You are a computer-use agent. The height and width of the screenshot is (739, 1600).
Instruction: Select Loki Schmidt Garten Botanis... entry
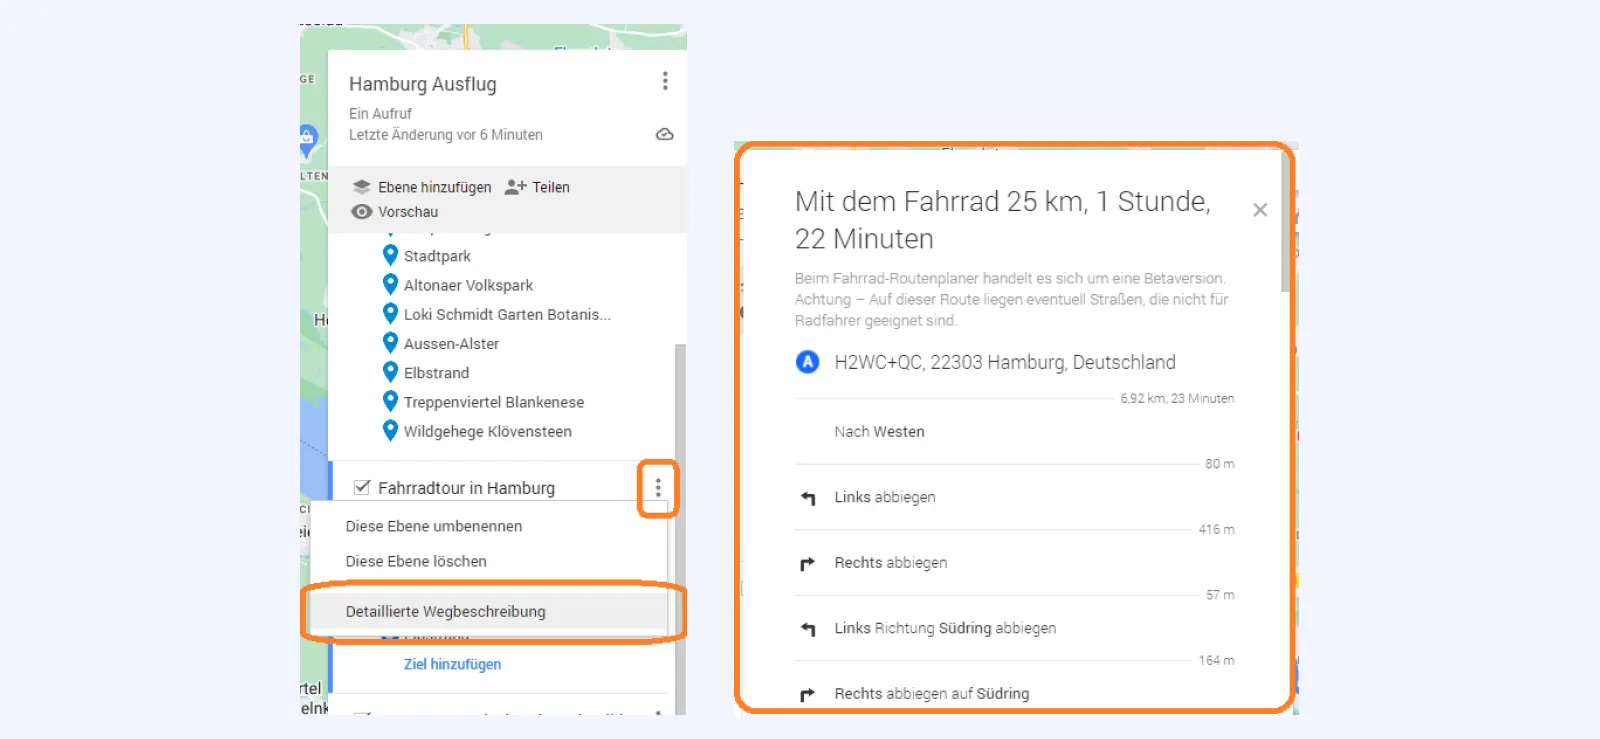(x=507, y=314)
